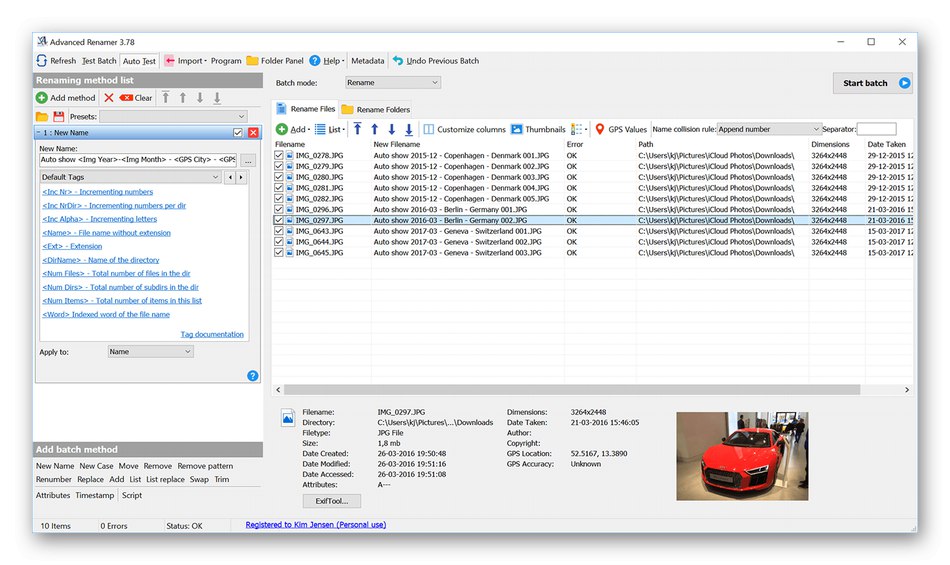This screenshot has height=565, width=950.
Task: Disable the New Name method checkbox
Action: (x=238, y=133)
